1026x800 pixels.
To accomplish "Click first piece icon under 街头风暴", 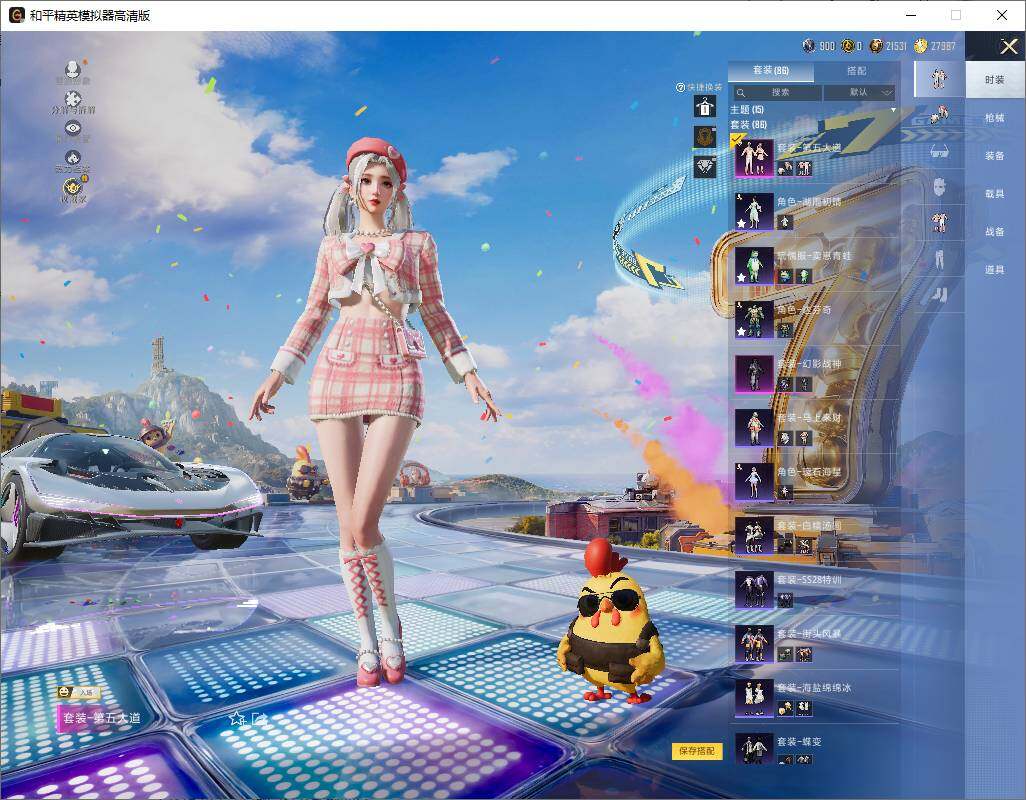I will 785,654.
